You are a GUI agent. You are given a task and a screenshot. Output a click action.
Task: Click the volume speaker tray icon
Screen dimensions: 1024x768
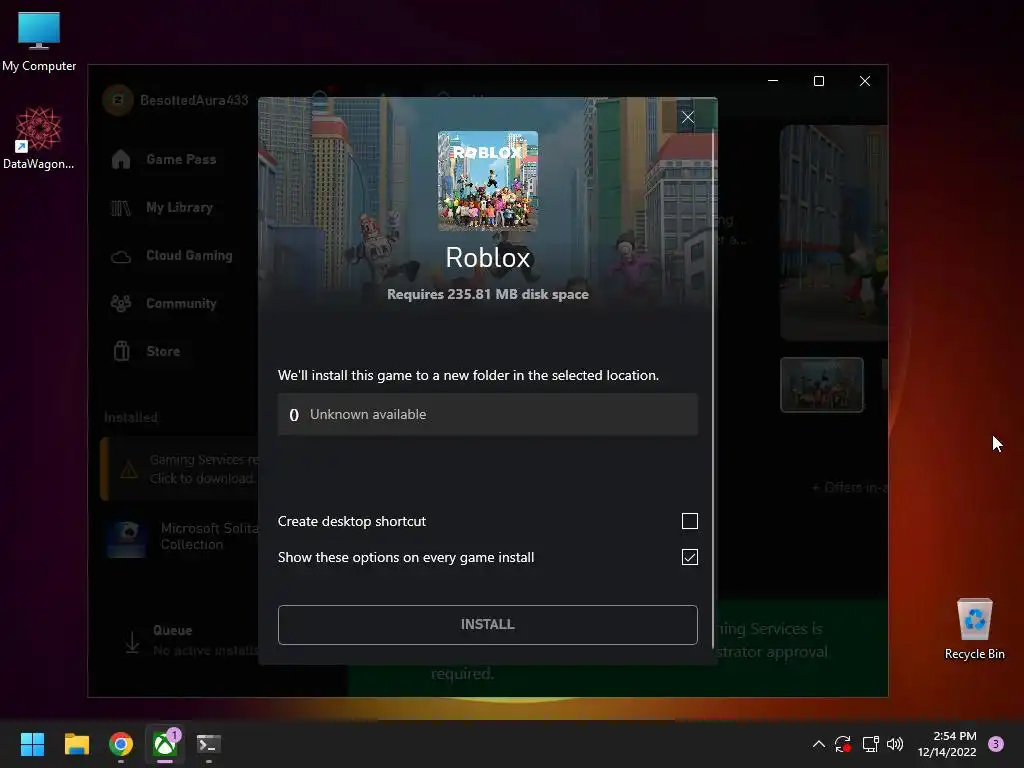[x=895, y=744]
